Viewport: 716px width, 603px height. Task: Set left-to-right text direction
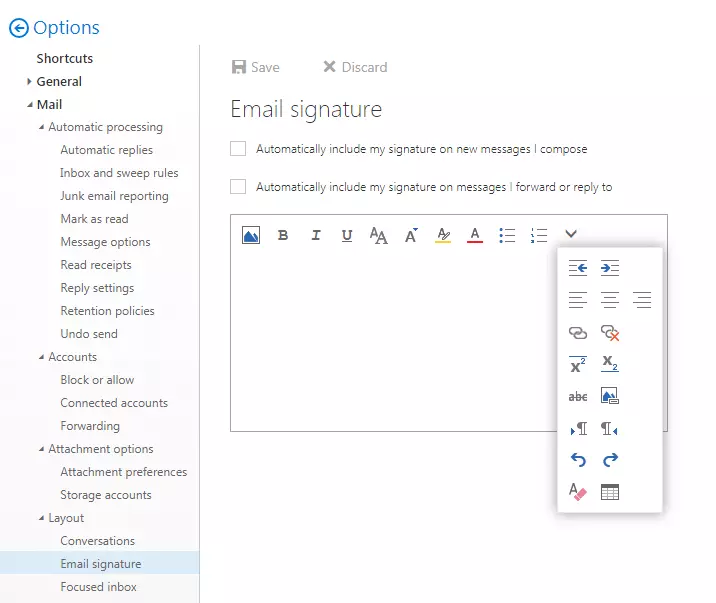click(x=579, y=429)
